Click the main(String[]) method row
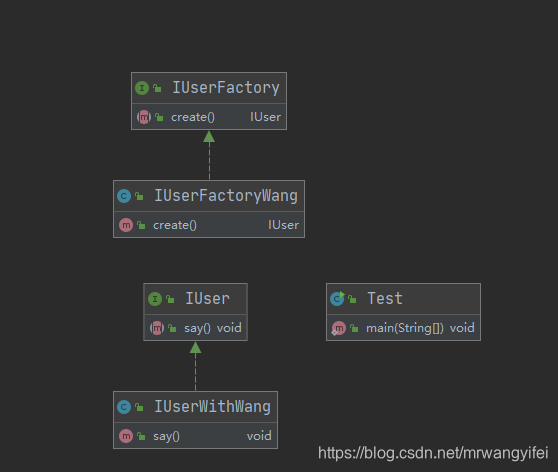558x472 pixels. [x=403, y=328]
